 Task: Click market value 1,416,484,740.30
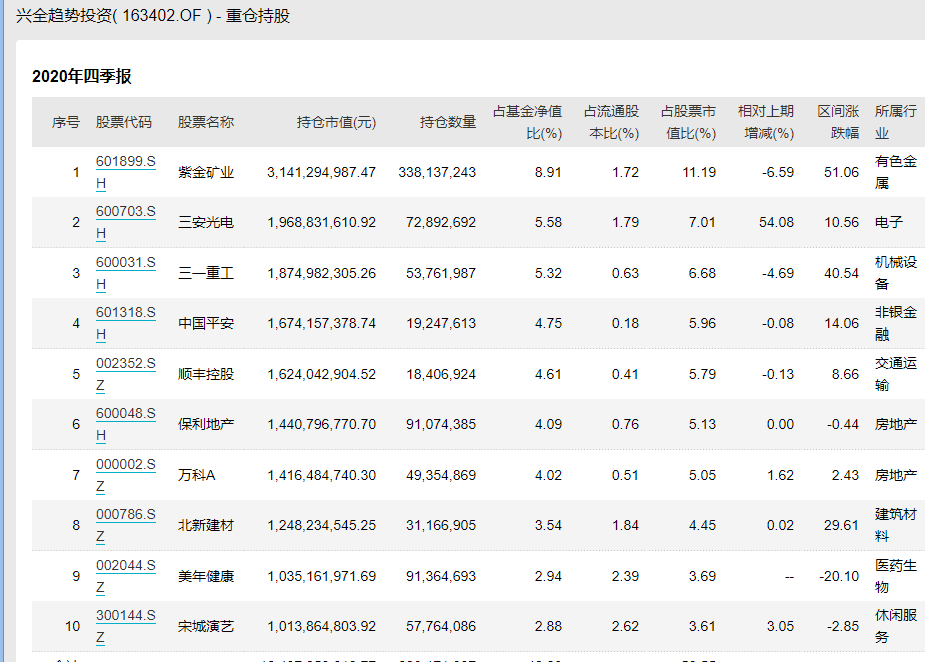tap(322, 475)
